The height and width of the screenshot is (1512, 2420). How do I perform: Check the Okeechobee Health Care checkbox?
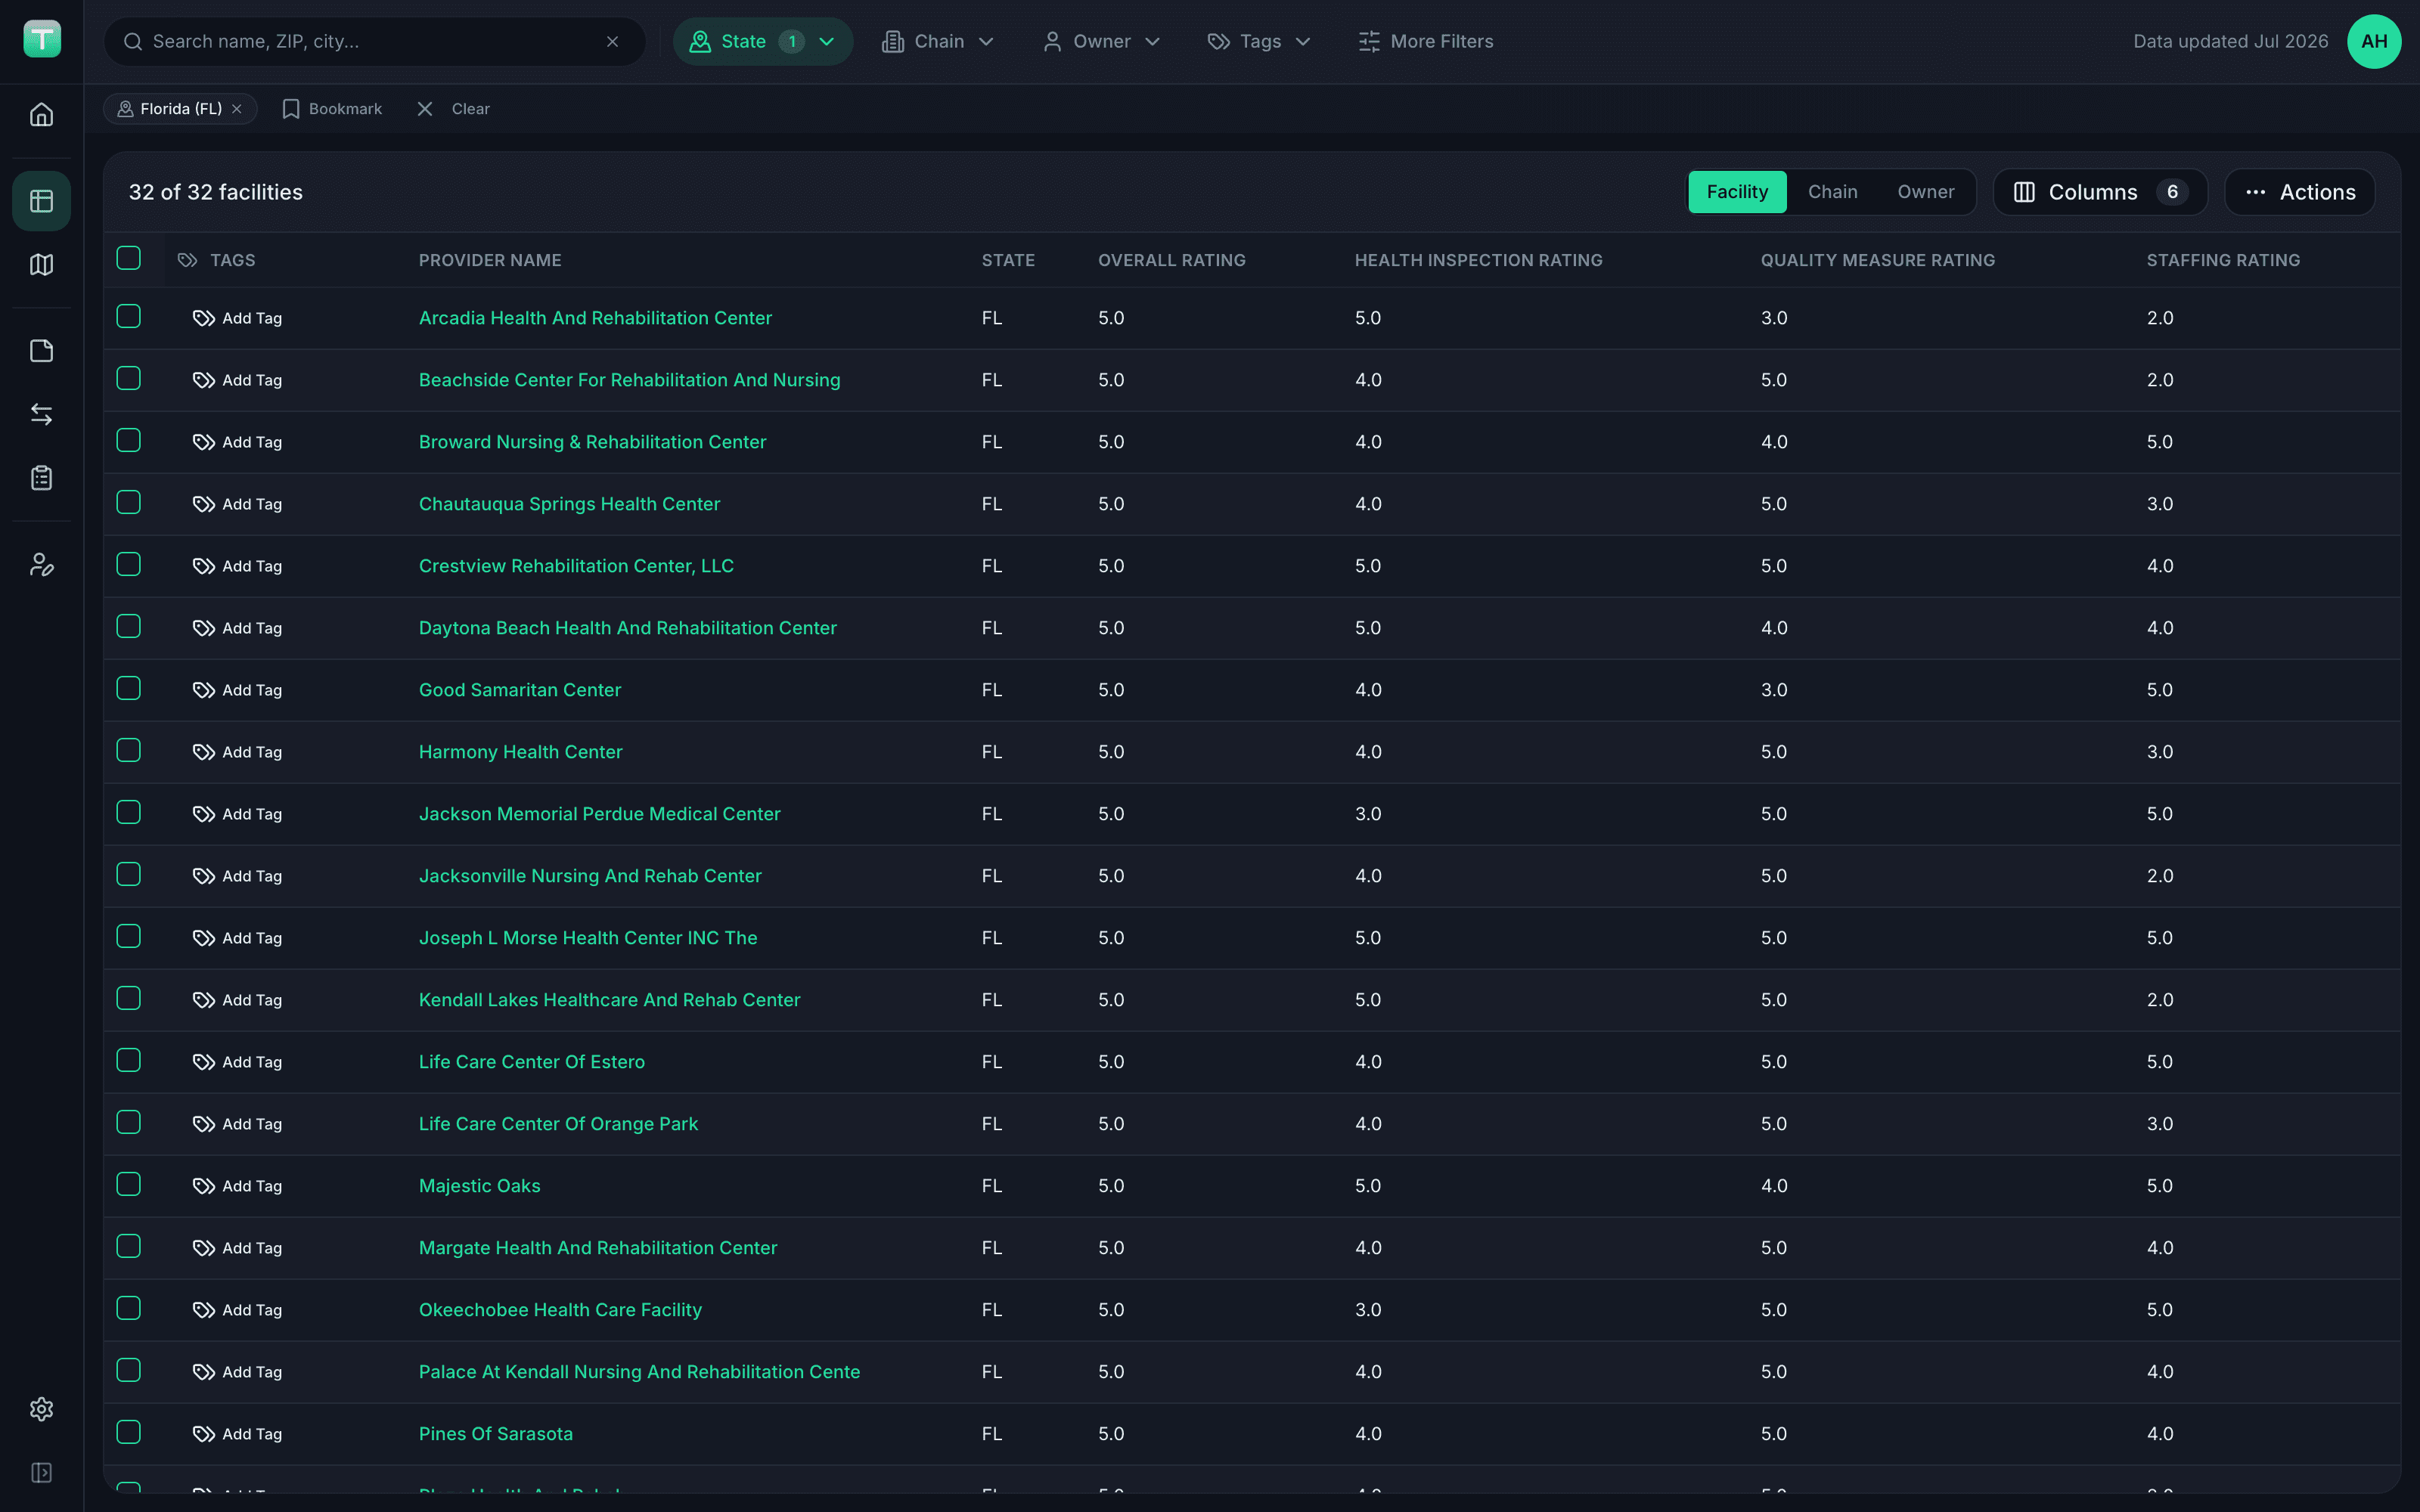click(128, 1308)
